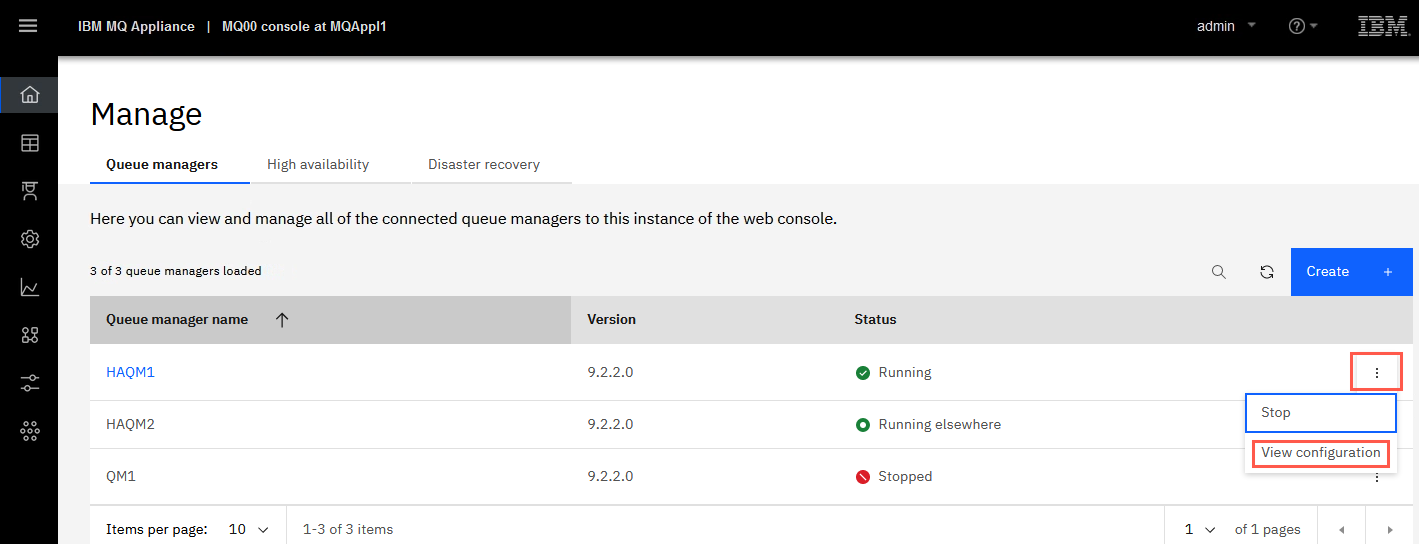Open overflow menu for HAQM1 row
This screenshot has height=544, width=1419.
pyautogui.click(x=1376, y=372)
